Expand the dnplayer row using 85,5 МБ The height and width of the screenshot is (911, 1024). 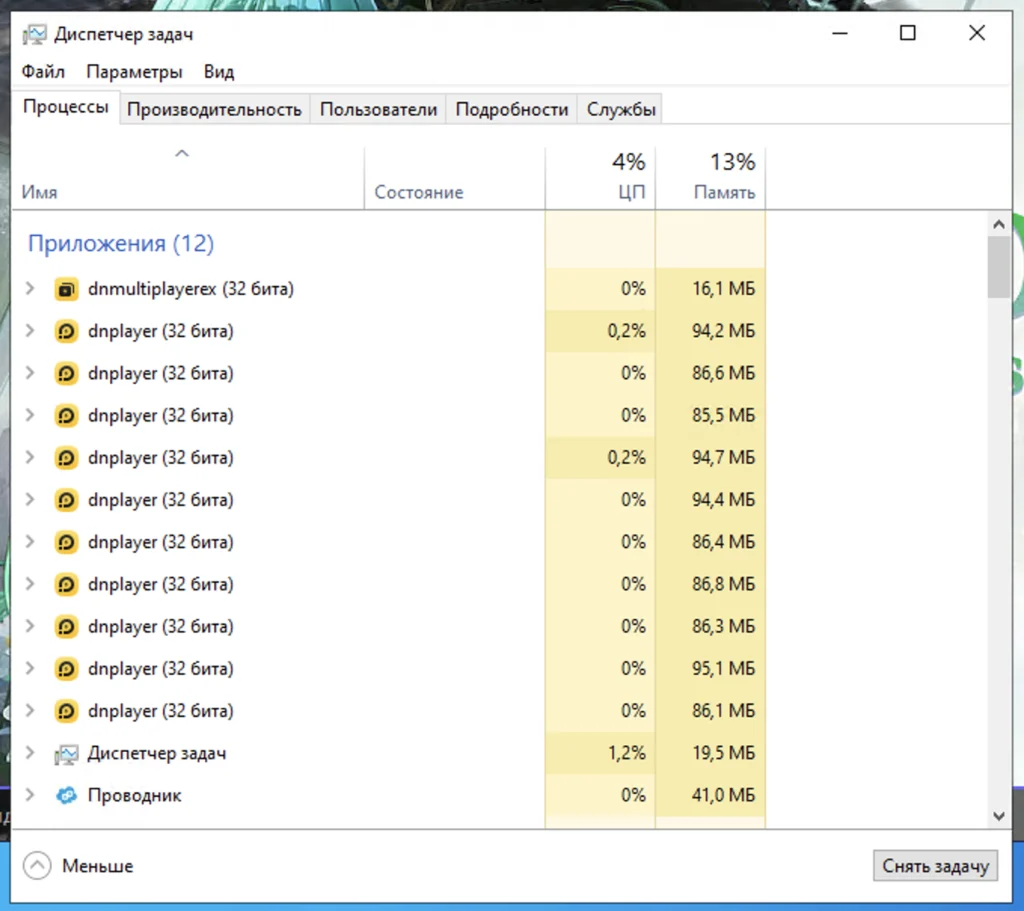(x=29, y=415)
